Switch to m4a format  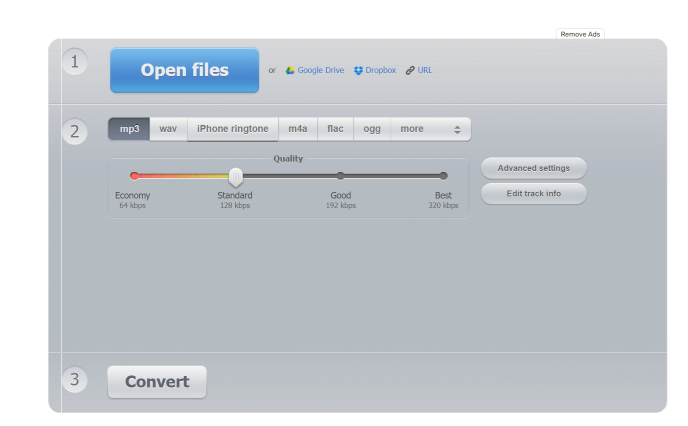tap(297, 129)
